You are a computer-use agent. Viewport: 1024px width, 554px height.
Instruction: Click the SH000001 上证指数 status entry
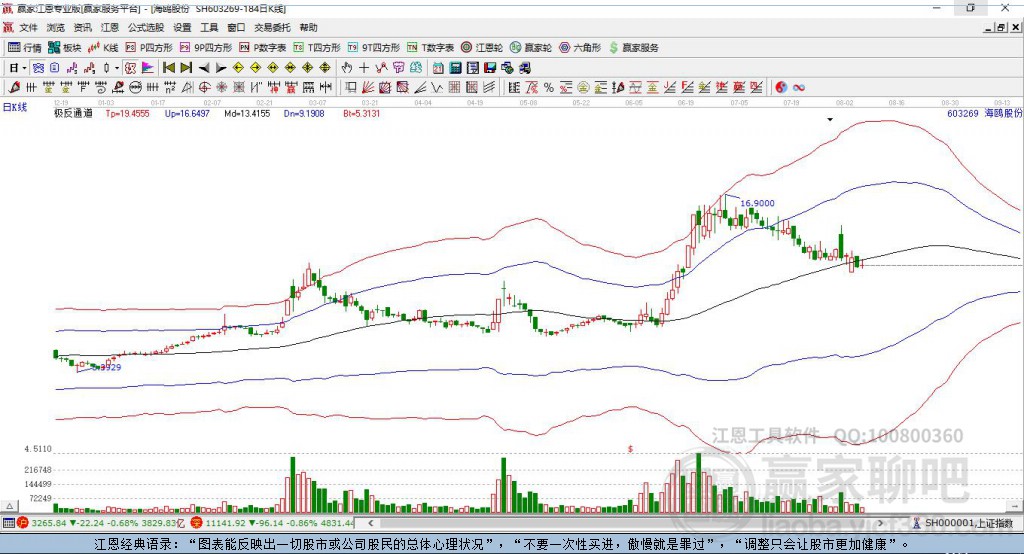[x=969, y=523]
